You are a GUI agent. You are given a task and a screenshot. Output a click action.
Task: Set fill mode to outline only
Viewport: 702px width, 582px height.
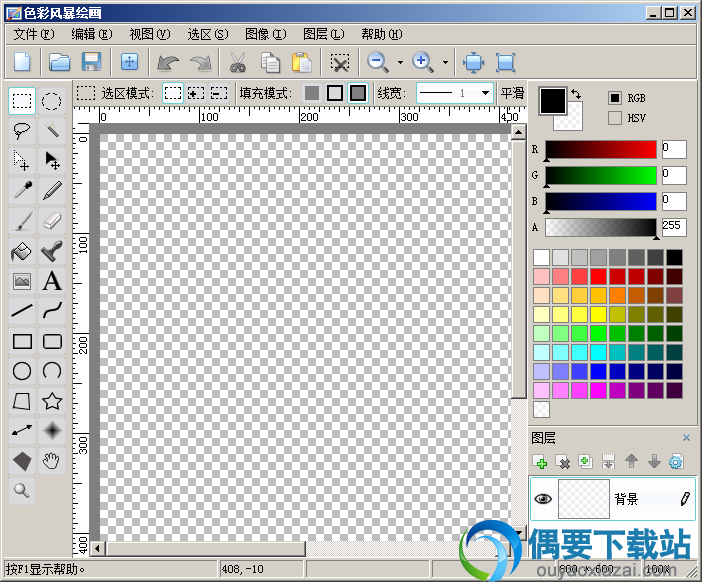click(335, 93)
